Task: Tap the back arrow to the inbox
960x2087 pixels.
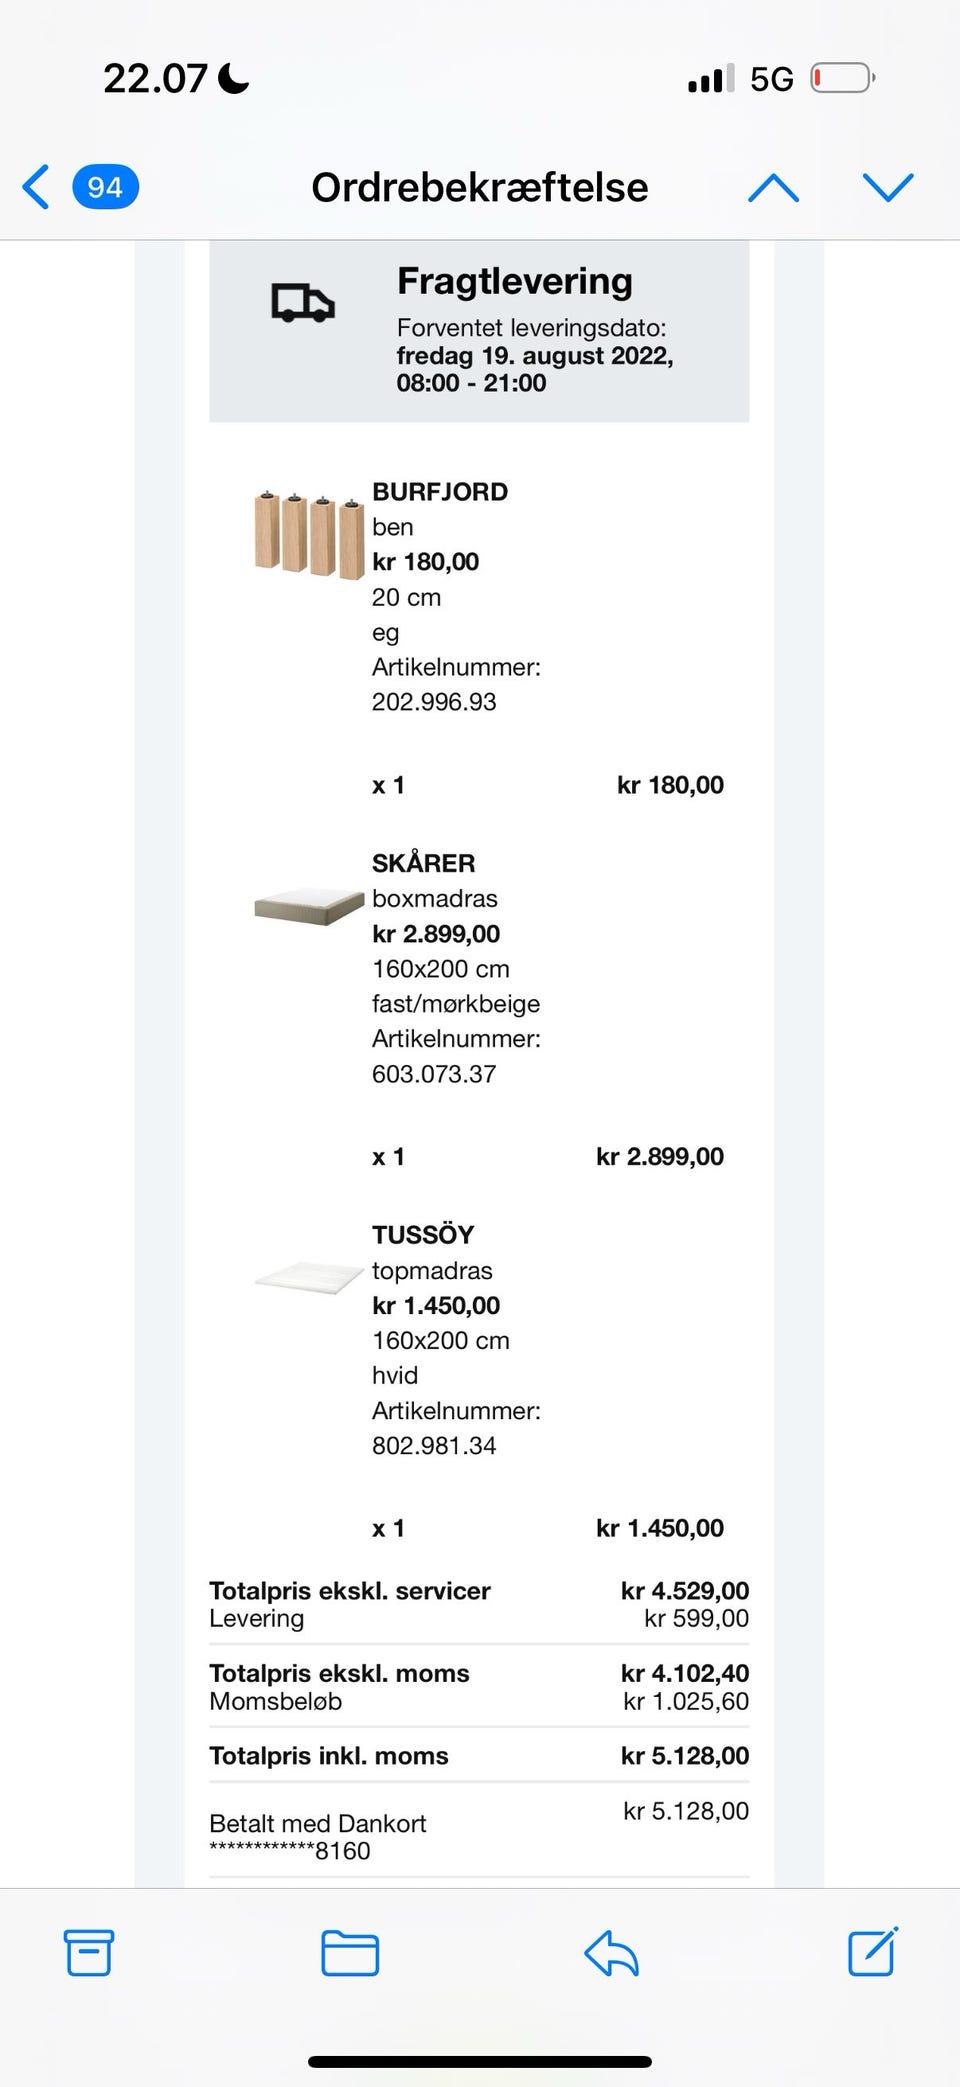Action: point(36,187)
